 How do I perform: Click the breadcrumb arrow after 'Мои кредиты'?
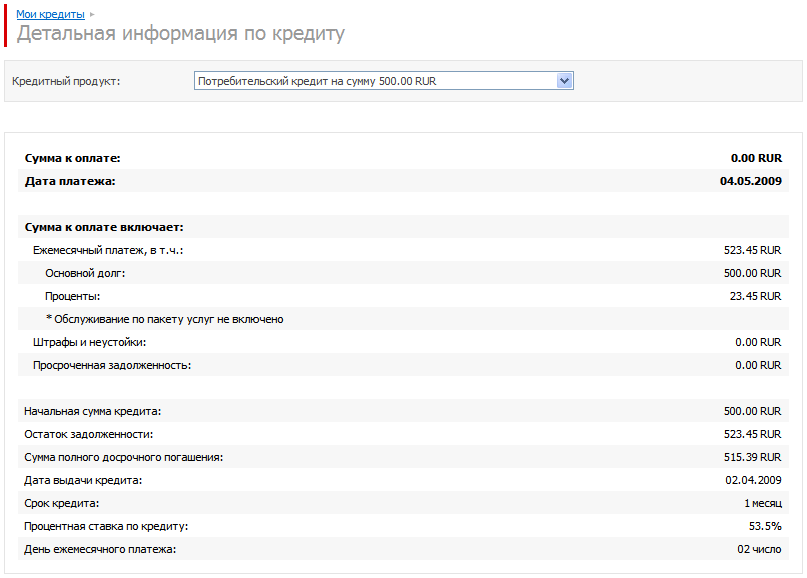tap(92, 14)
